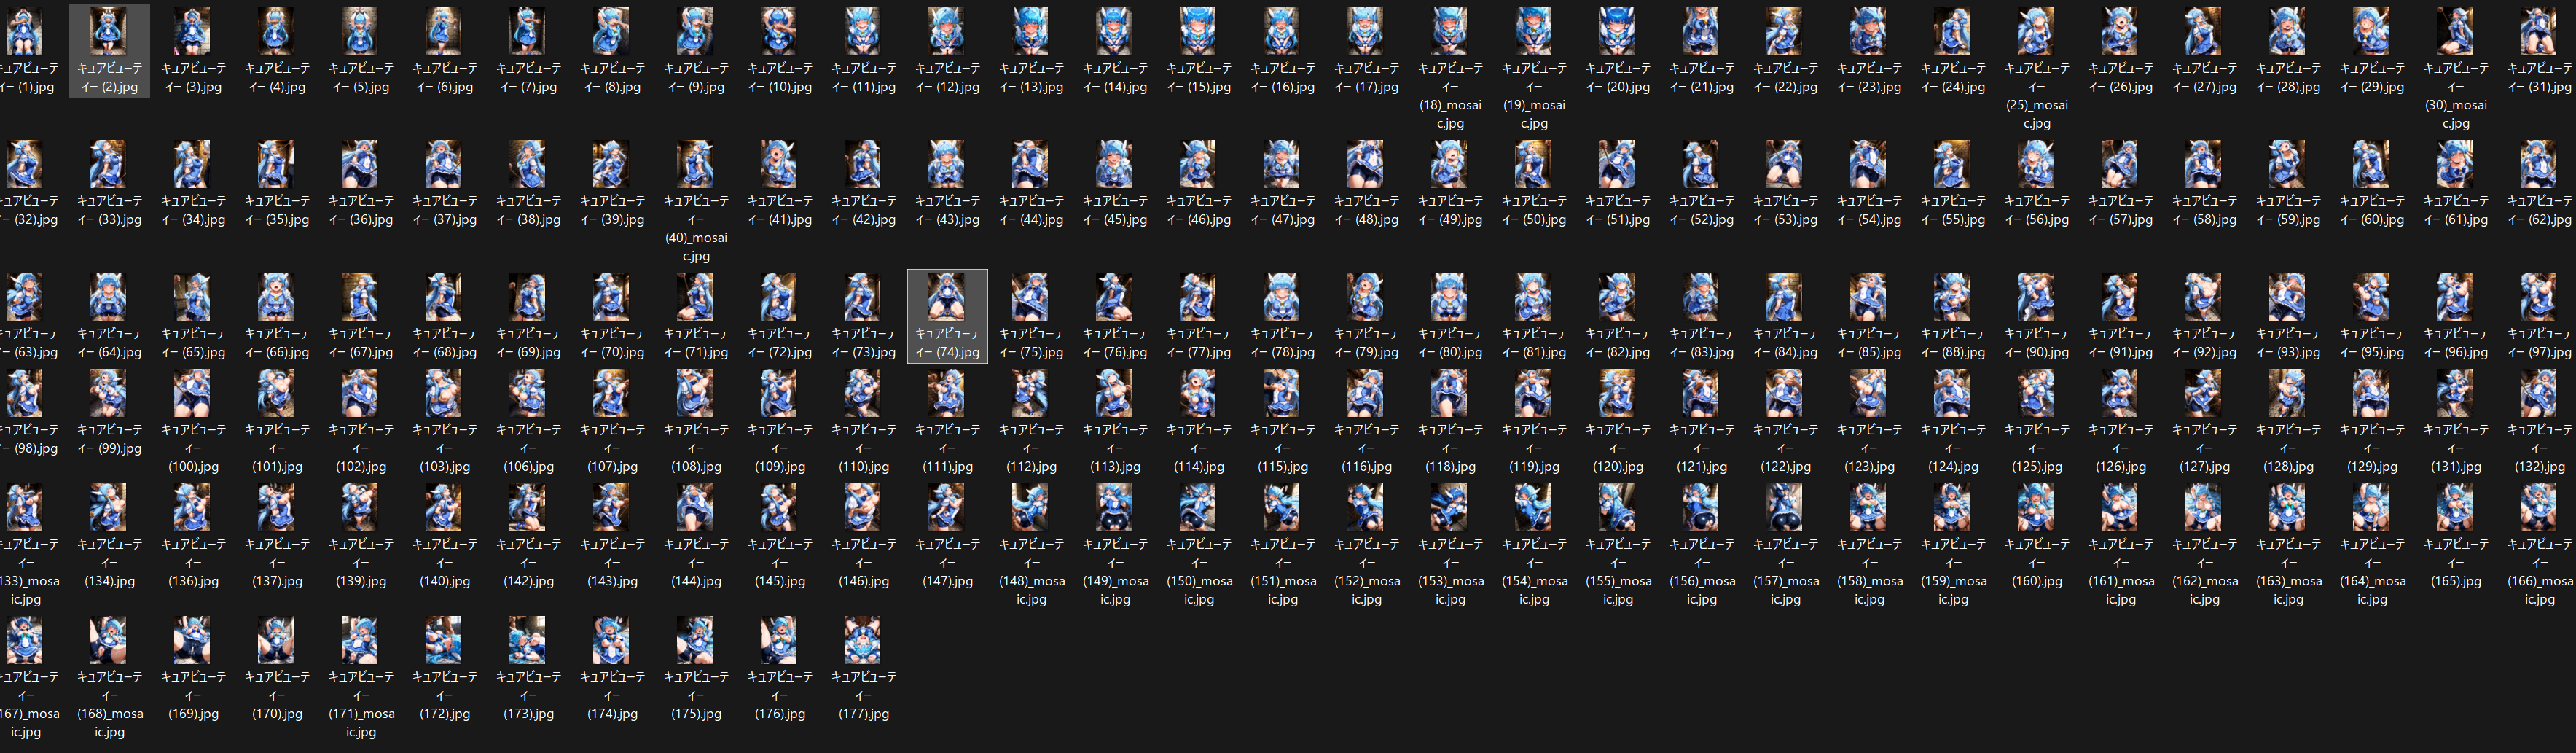
Task: Pick the thumbnail of (139).jpg
Action: click(360, 507)
